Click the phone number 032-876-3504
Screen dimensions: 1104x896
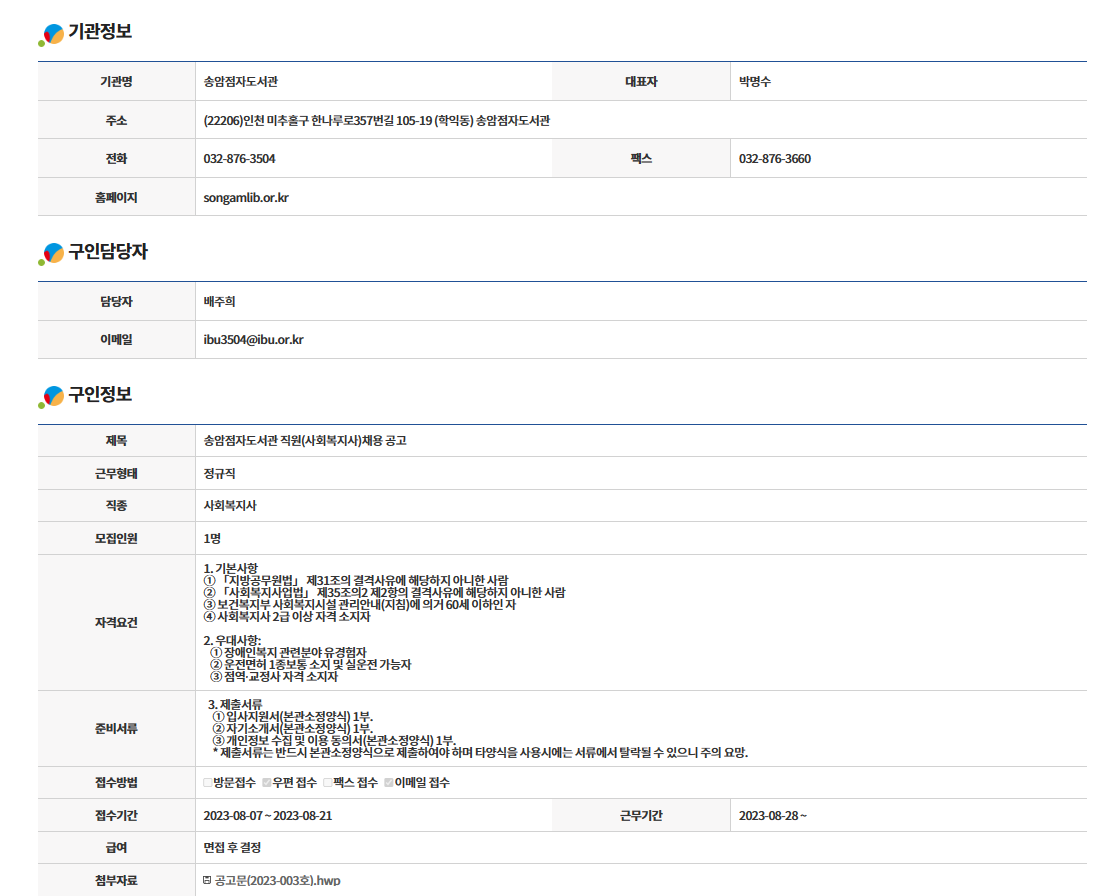click(x=239, y=159)
